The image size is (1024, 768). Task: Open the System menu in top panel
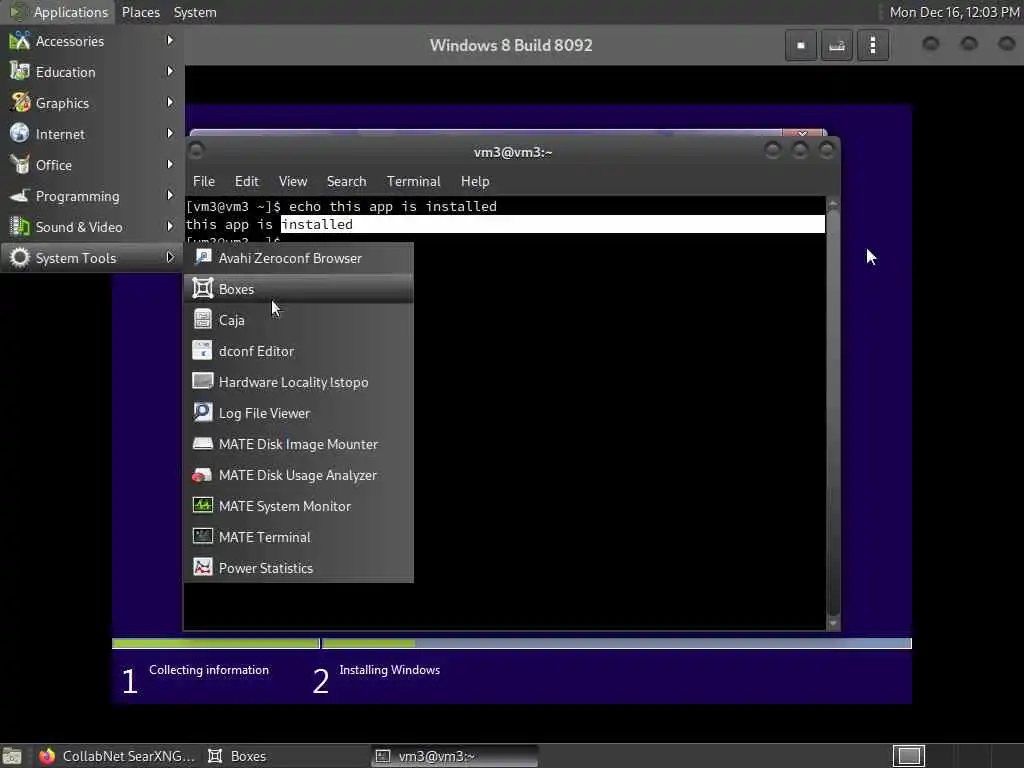pyautogui.click(x=195, y=12)
